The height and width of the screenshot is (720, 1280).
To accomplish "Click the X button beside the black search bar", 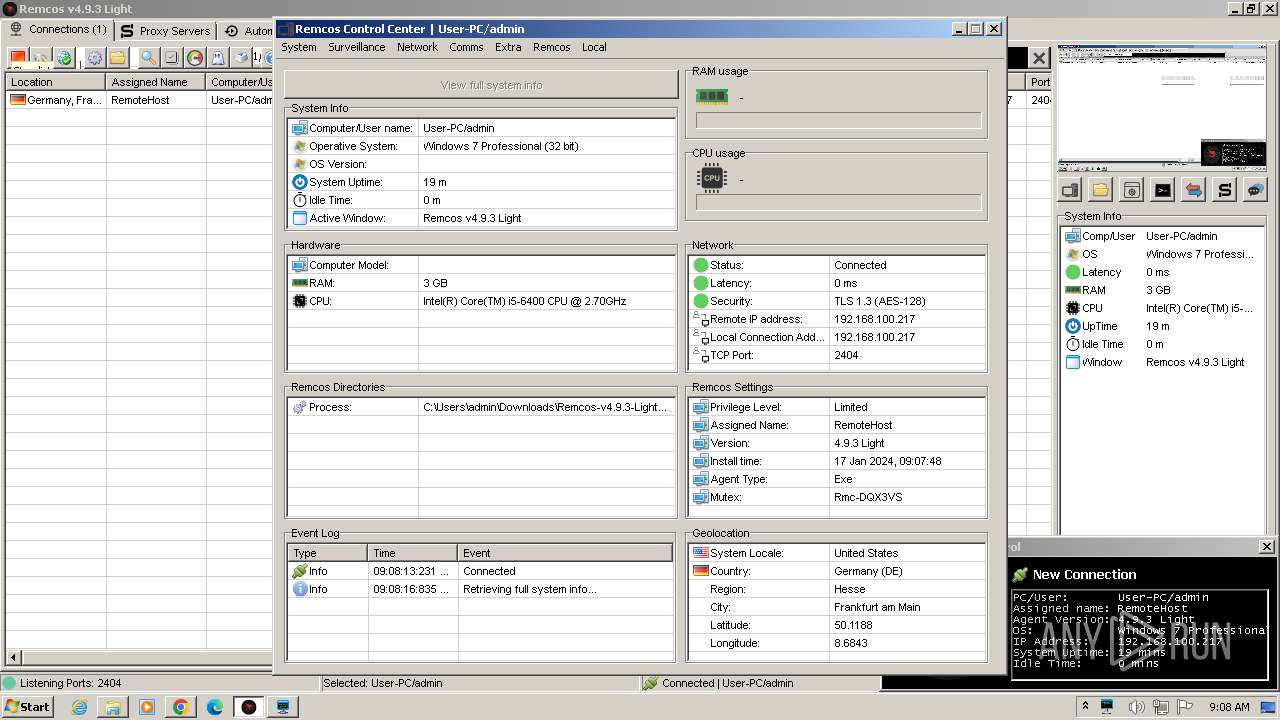I will coord(1039,58).
